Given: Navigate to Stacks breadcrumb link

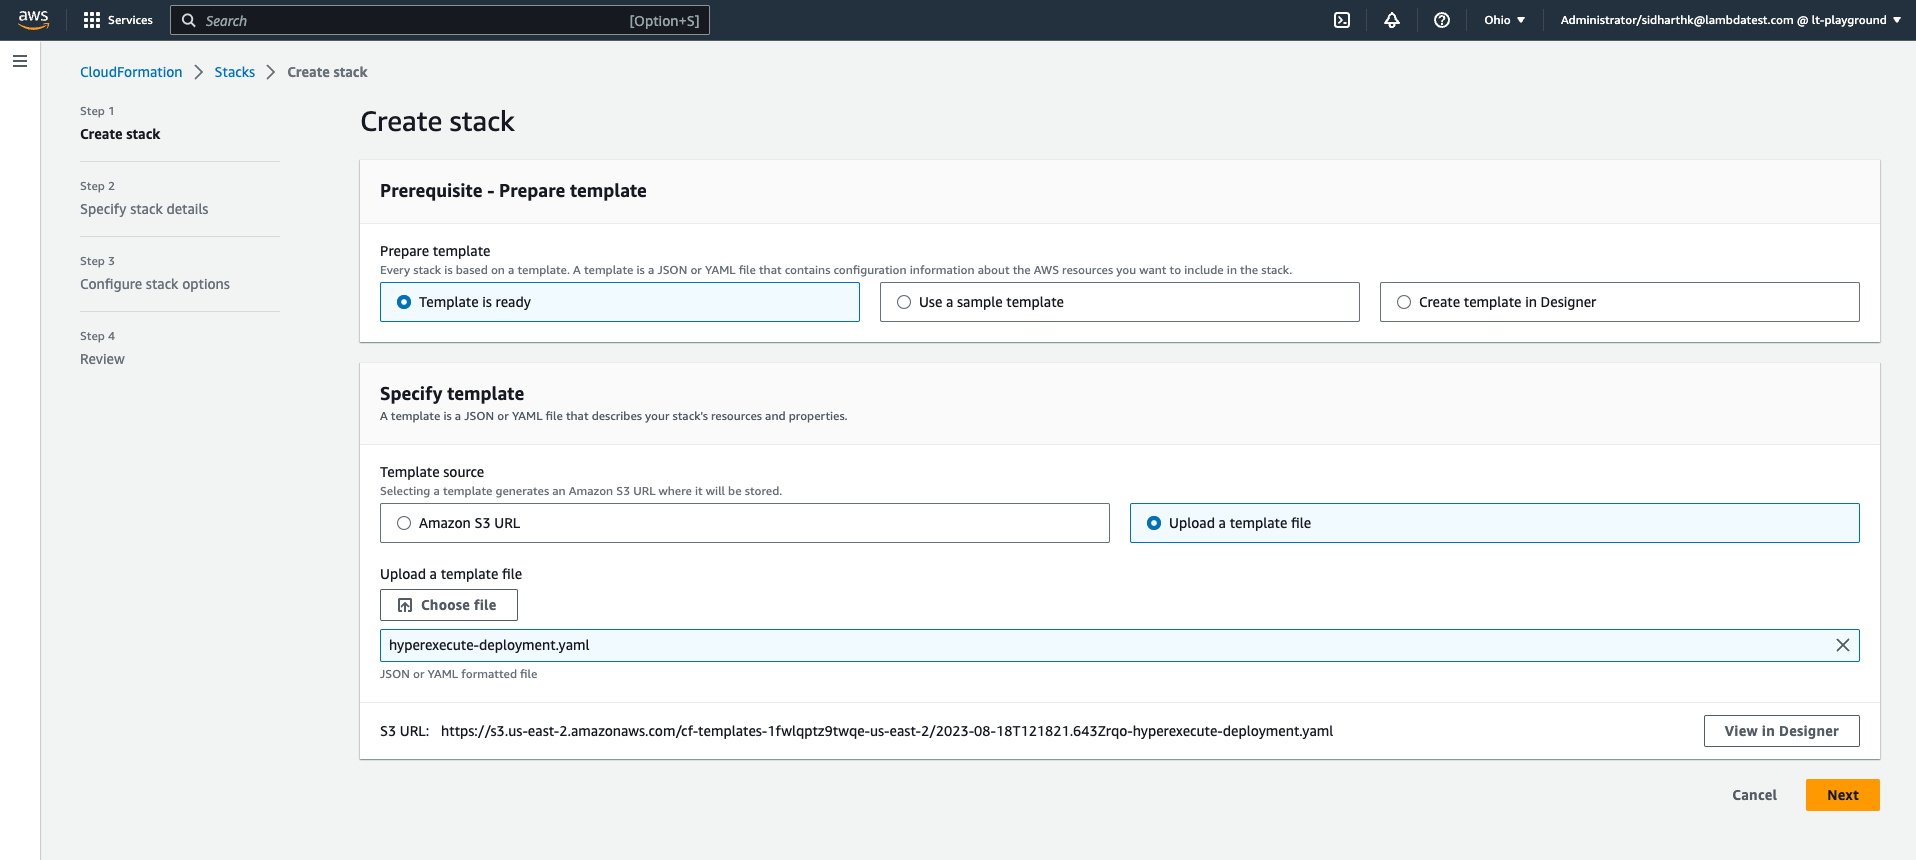Looking at the screenshot, I should pos(234,72).
